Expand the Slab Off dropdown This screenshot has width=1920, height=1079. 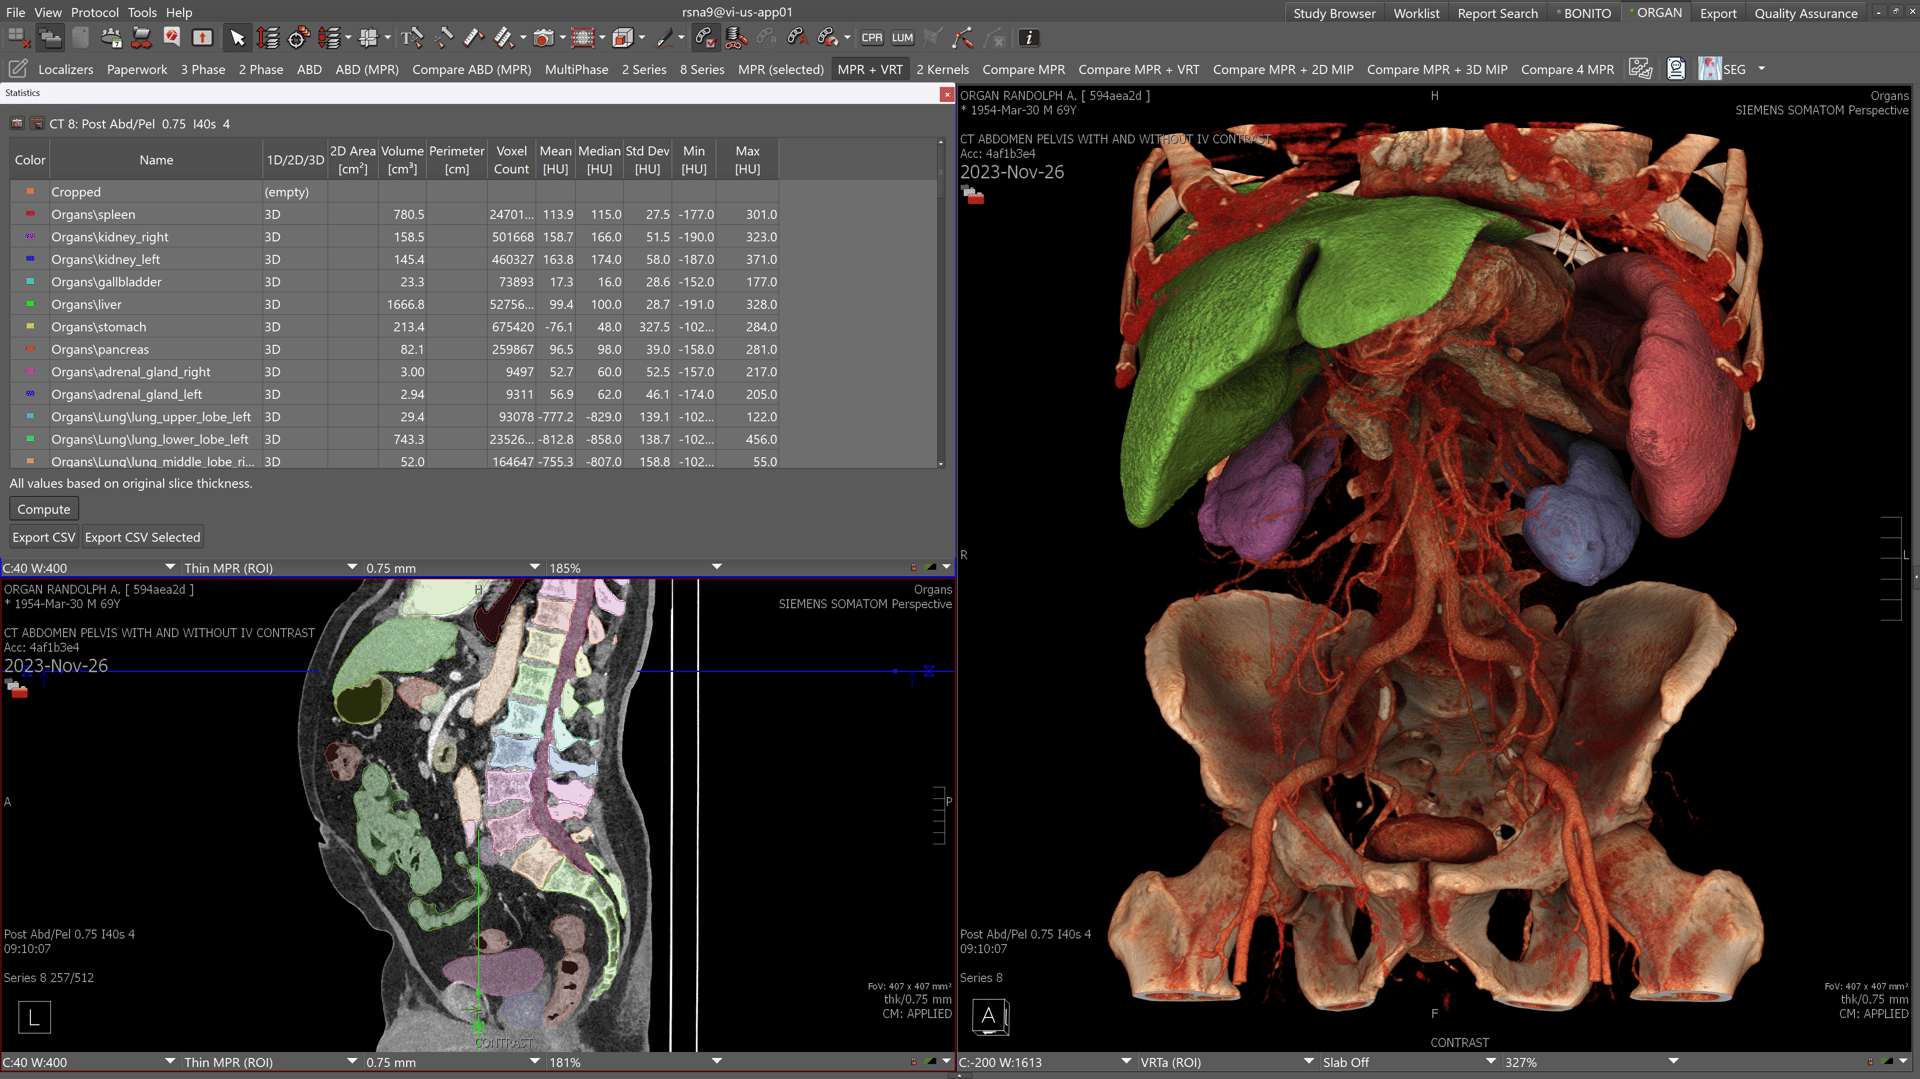tap(1398, 1062)
